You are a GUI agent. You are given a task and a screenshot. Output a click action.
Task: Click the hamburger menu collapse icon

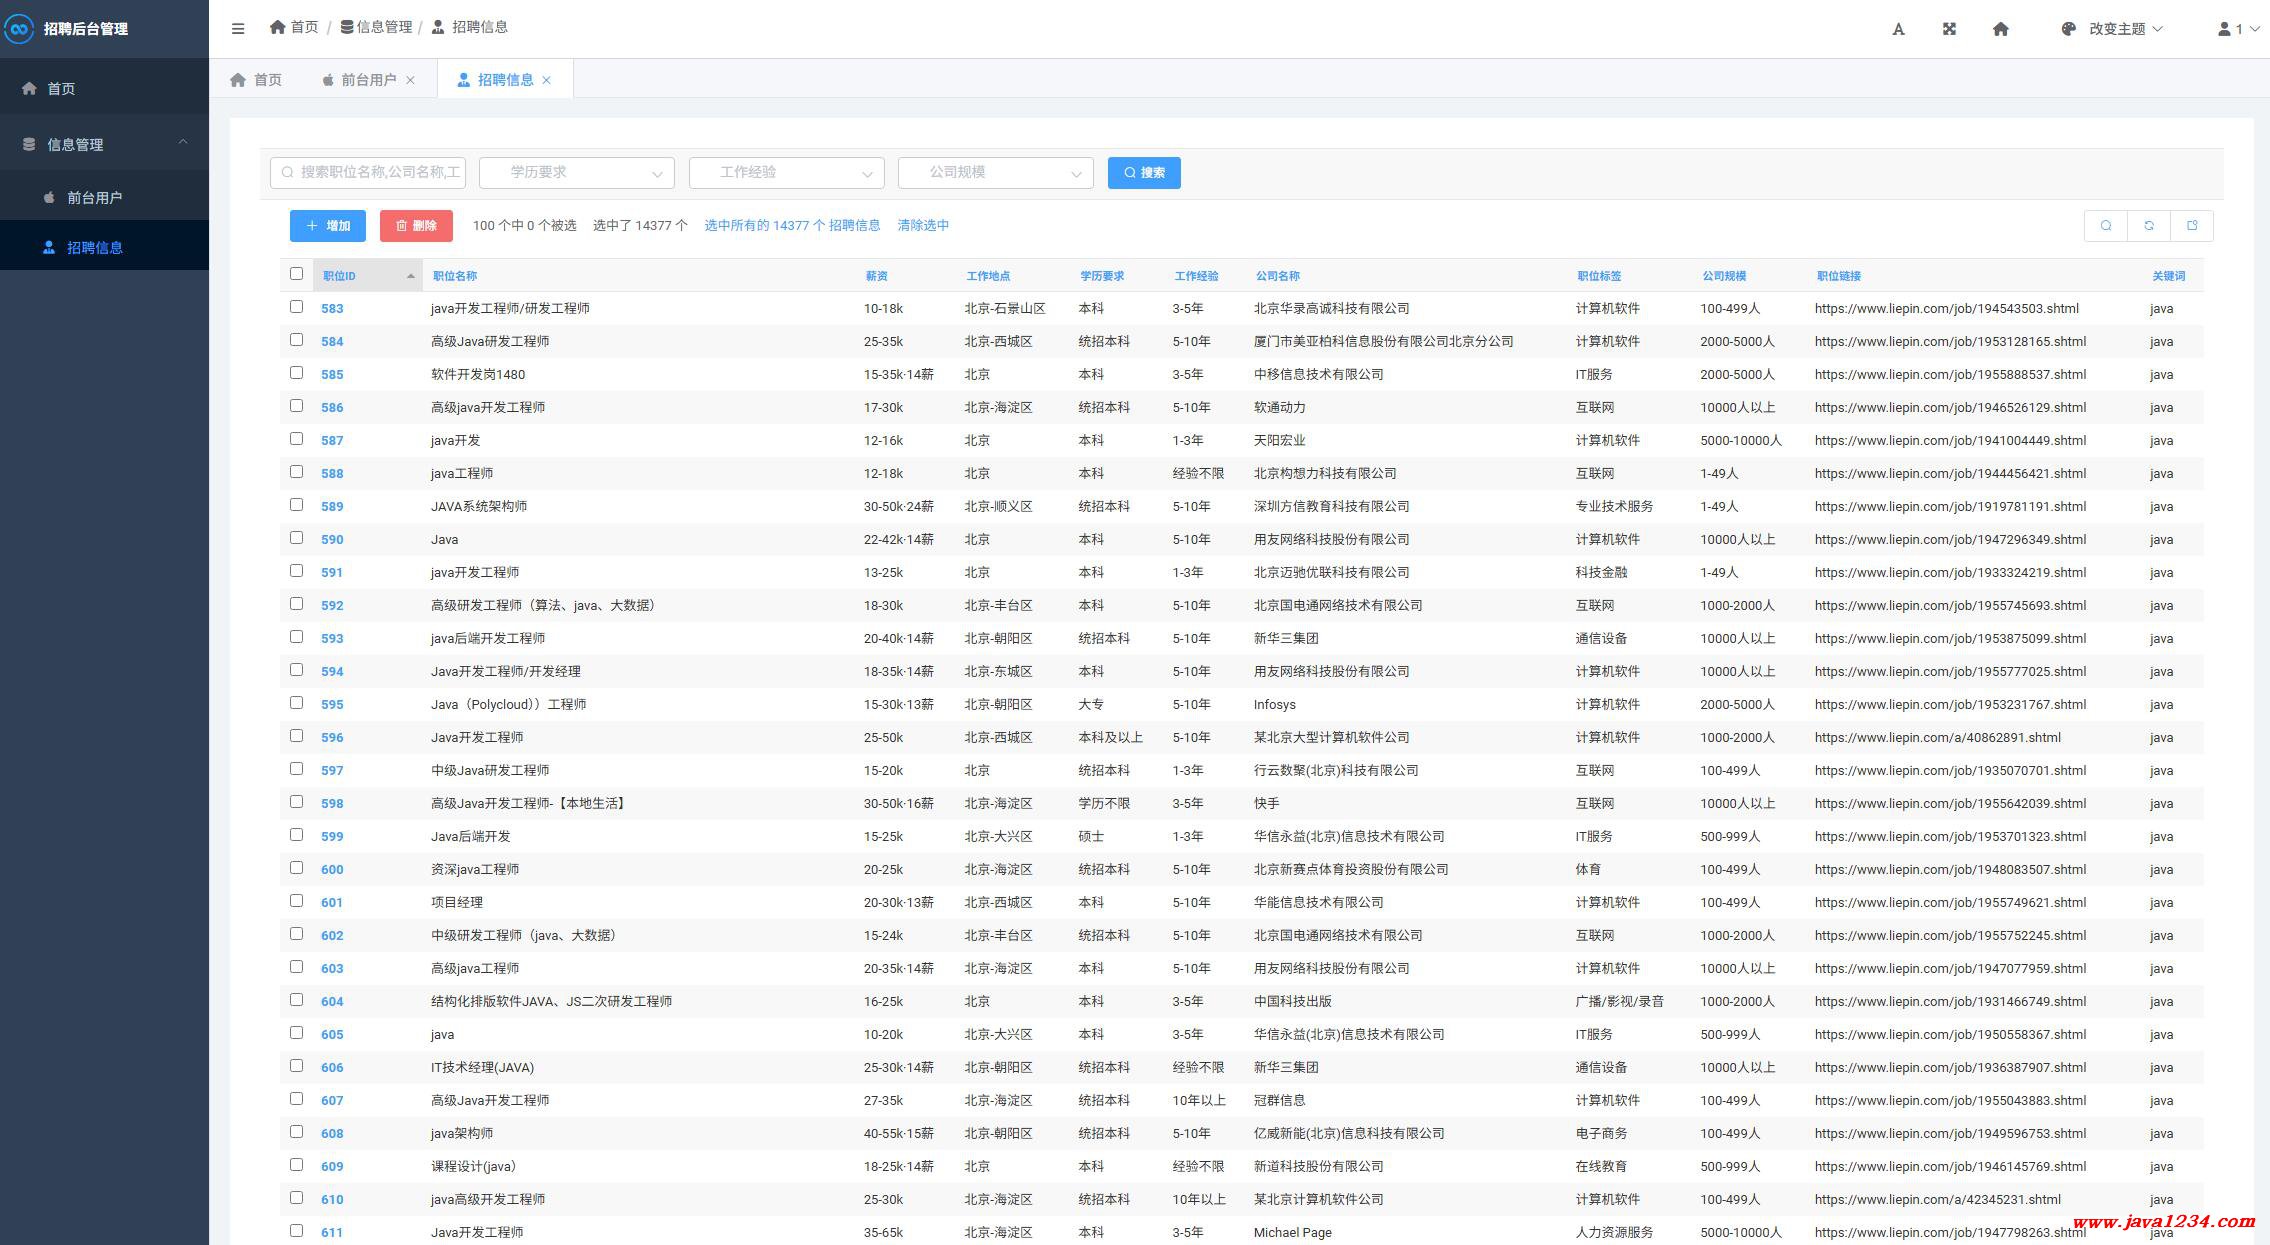238,28
